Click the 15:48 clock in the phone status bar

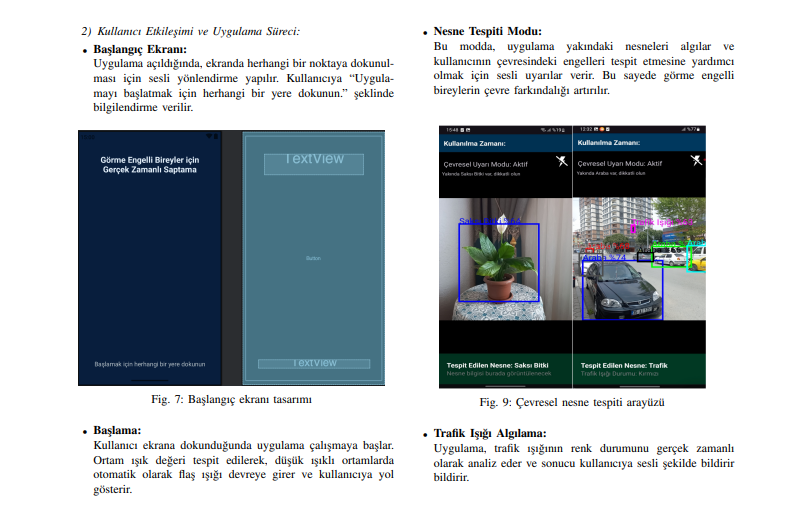pos(452,130)
